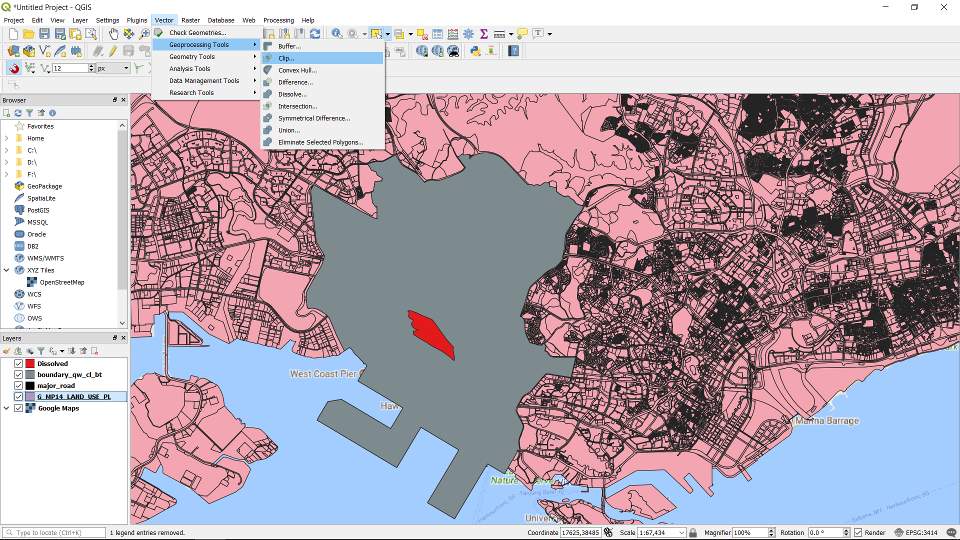Click the red Dissolved layer color swatch
Viewport: 960px width, 540px height.
(30, 363)
